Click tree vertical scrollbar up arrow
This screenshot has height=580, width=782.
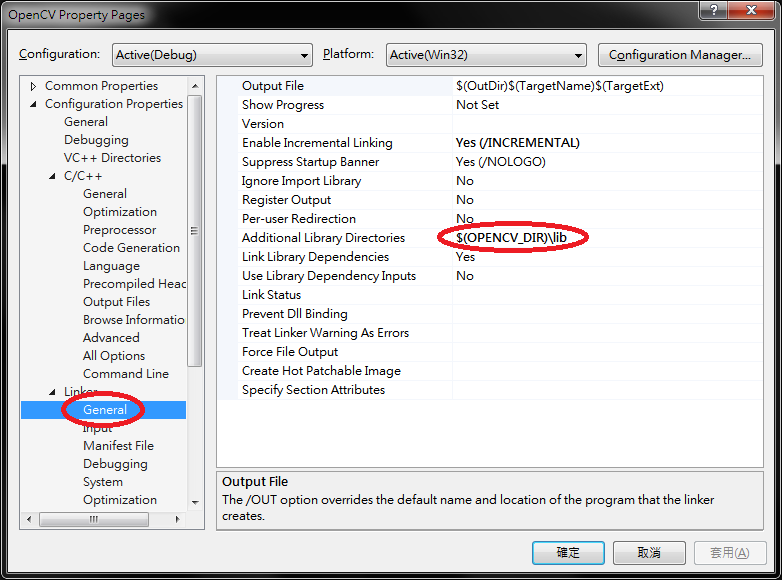pyautogui.click(x=195, y=86)
